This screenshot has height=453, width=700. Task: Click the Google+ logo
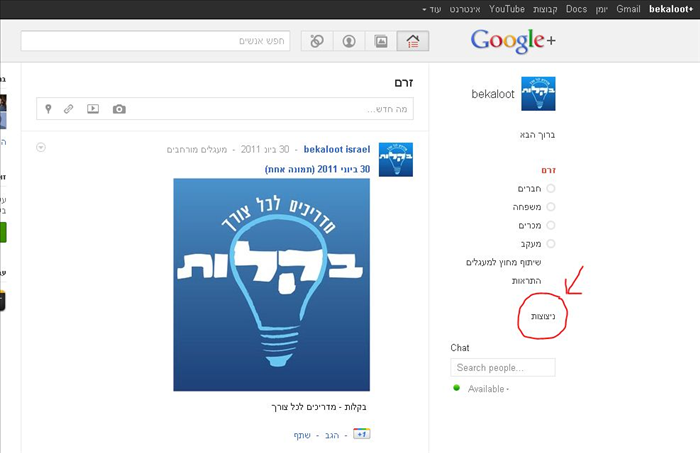(x=513, y=40)
